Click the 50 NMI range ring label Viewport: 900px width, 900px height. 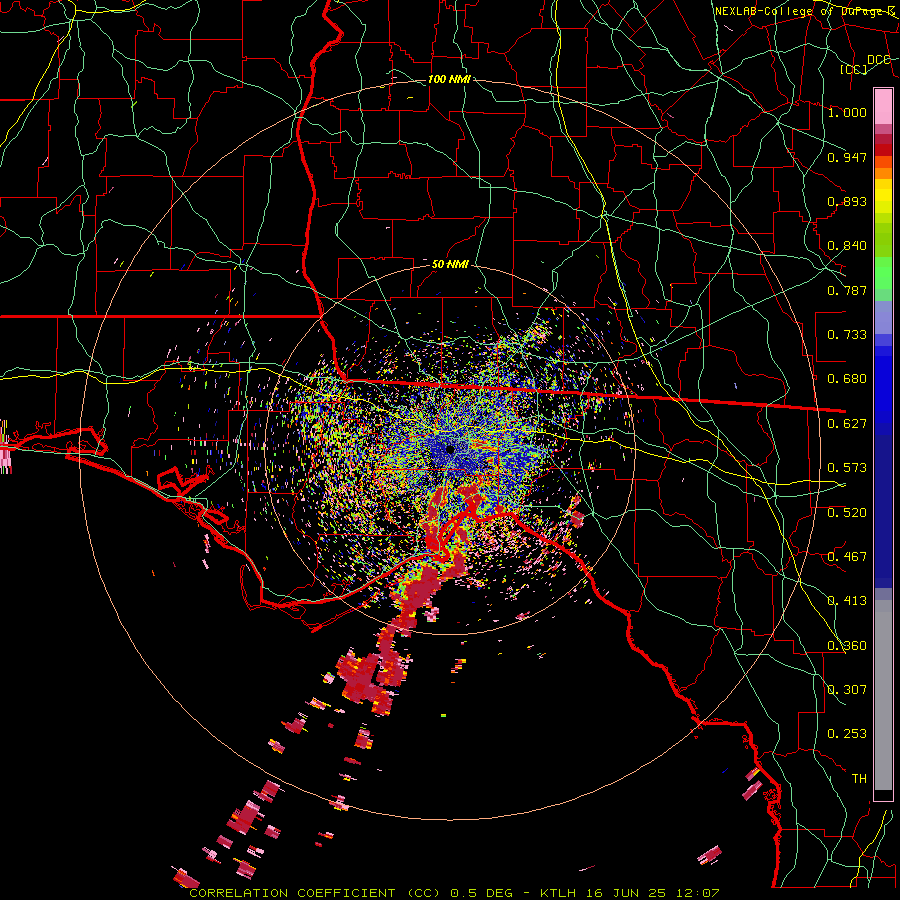pos(450,264)
